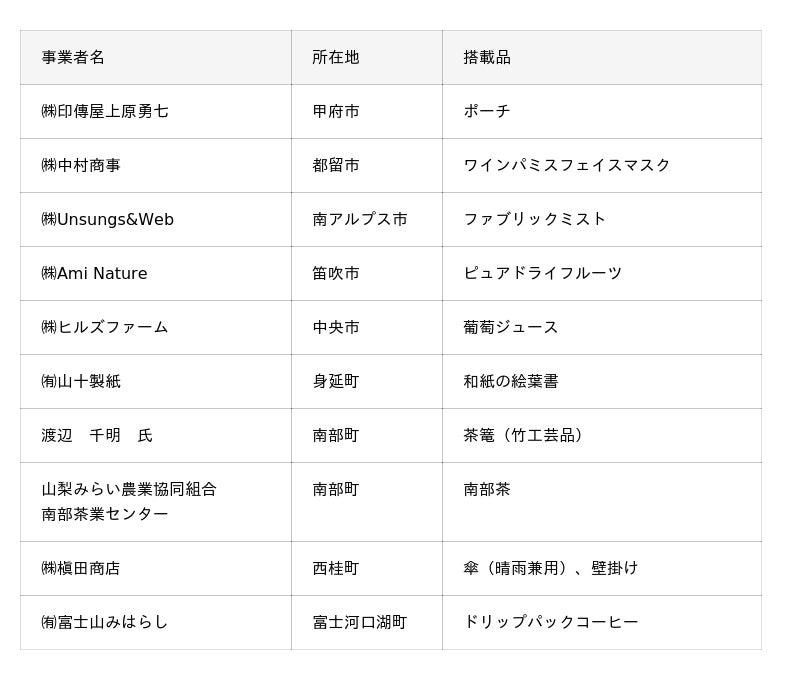Image resolution: width=800 pixels, height=680 pixels.
Task: Click the ㈲富士山みはらし cell
Action: pos(105,622)
